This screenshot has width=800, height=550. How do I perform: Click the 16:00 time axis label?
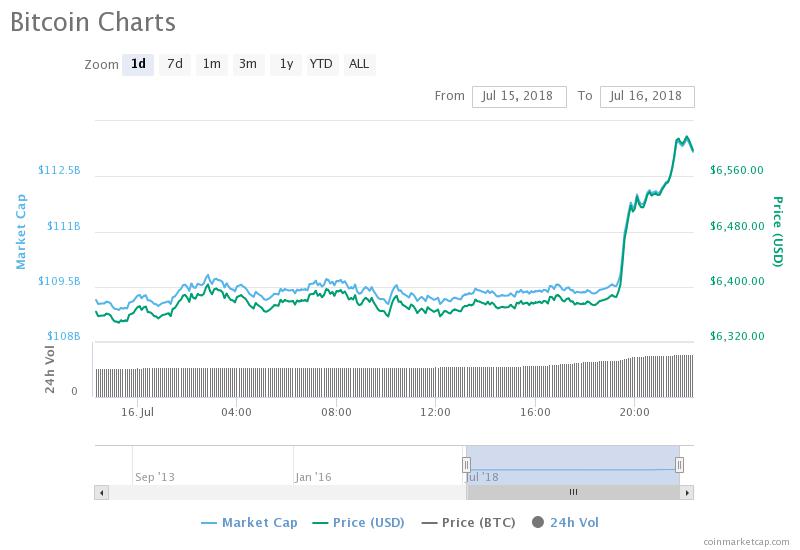tap(535, 412)
